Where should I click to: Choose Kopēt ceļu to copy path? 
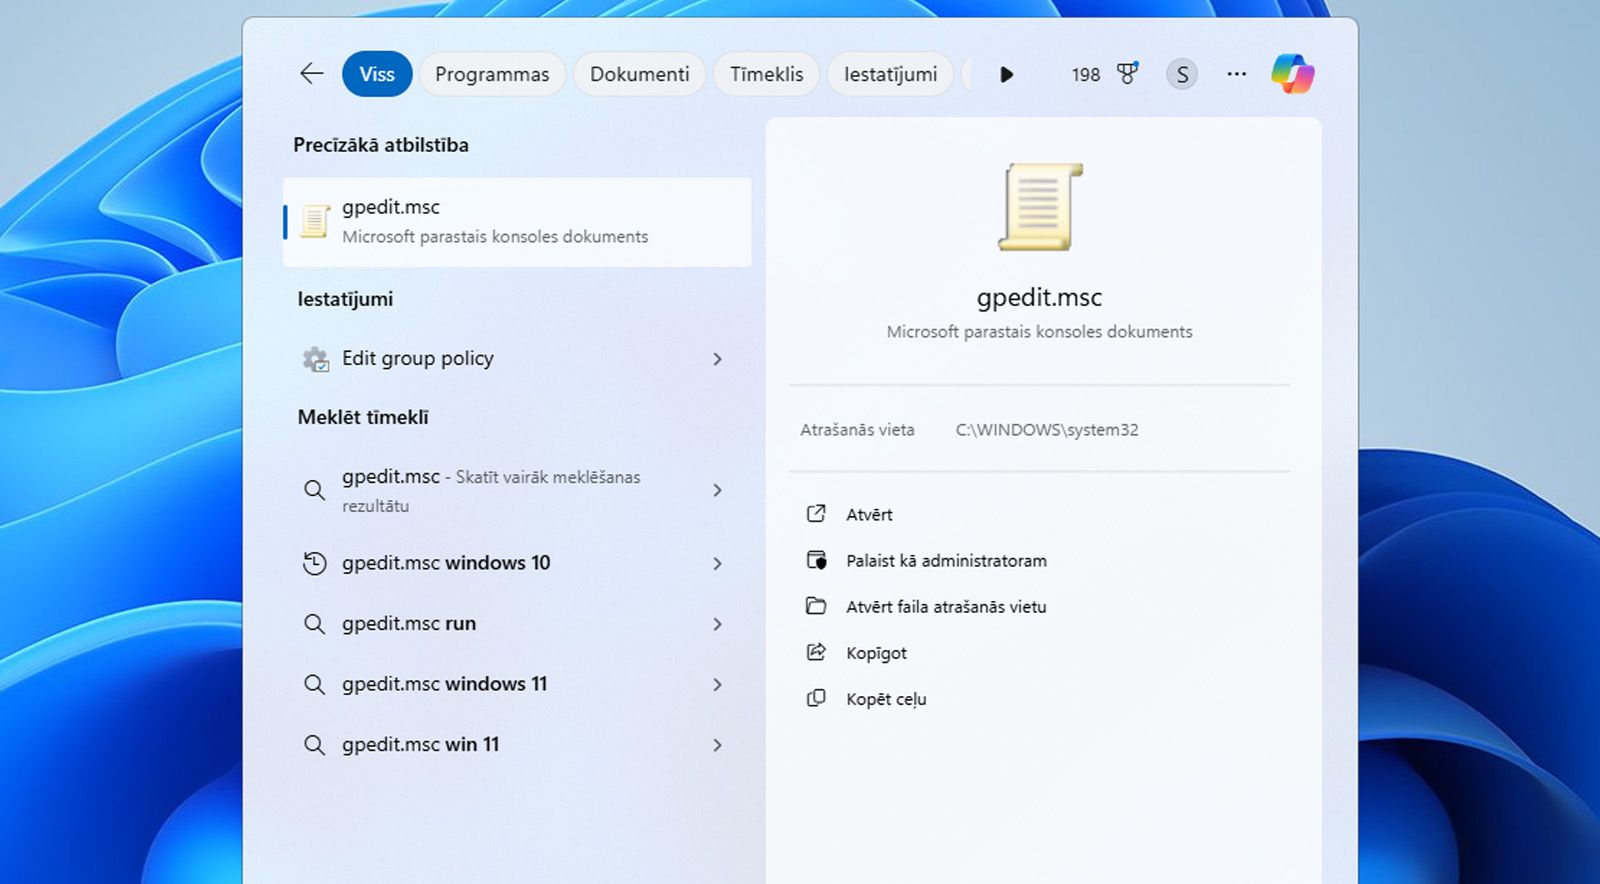pos(886,699)
